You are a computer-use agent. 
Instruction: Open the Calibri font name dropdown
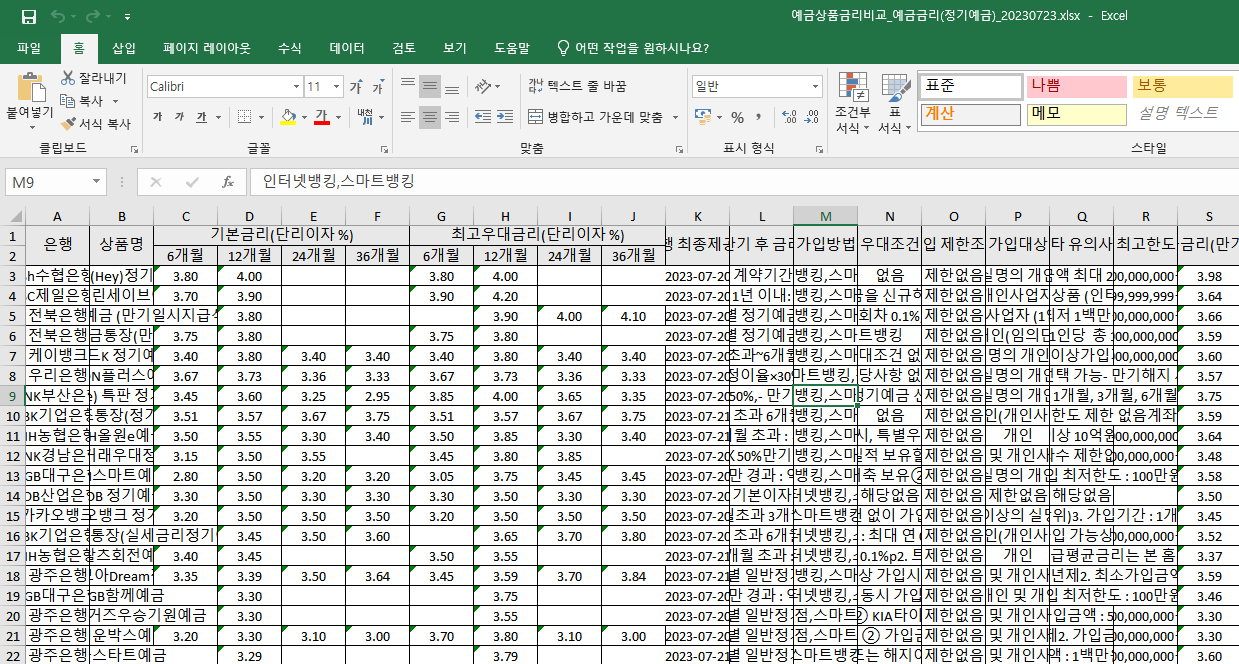coord(295,87)
